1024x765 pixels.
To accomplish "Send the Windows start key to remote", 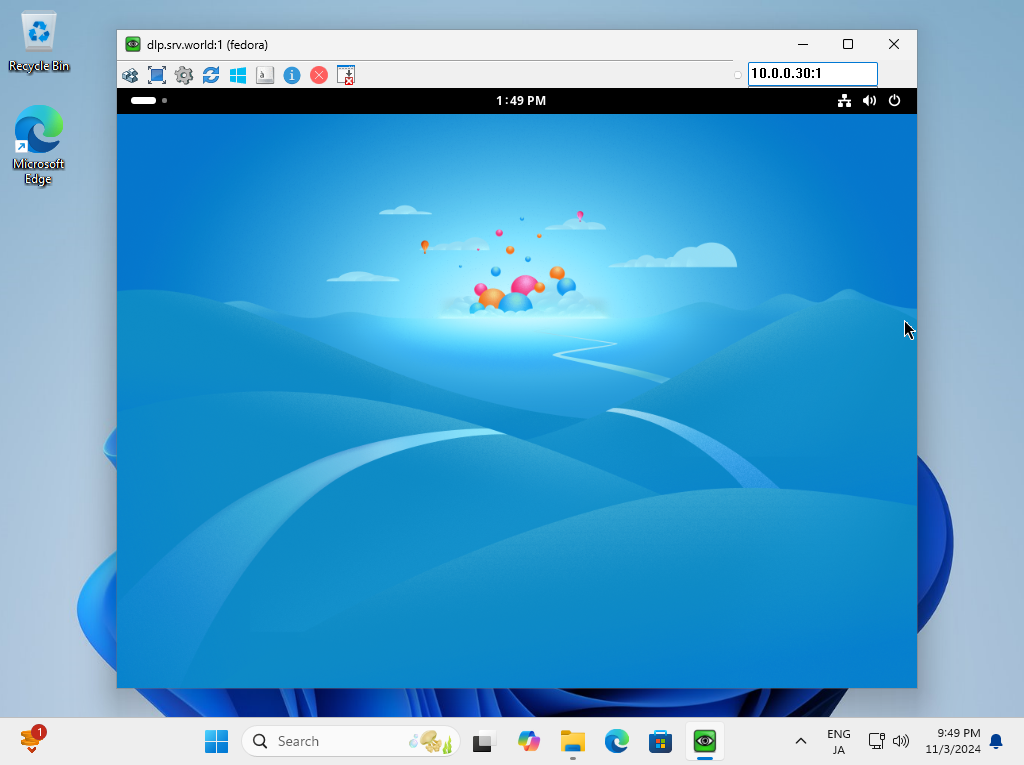I will [238, 75].
